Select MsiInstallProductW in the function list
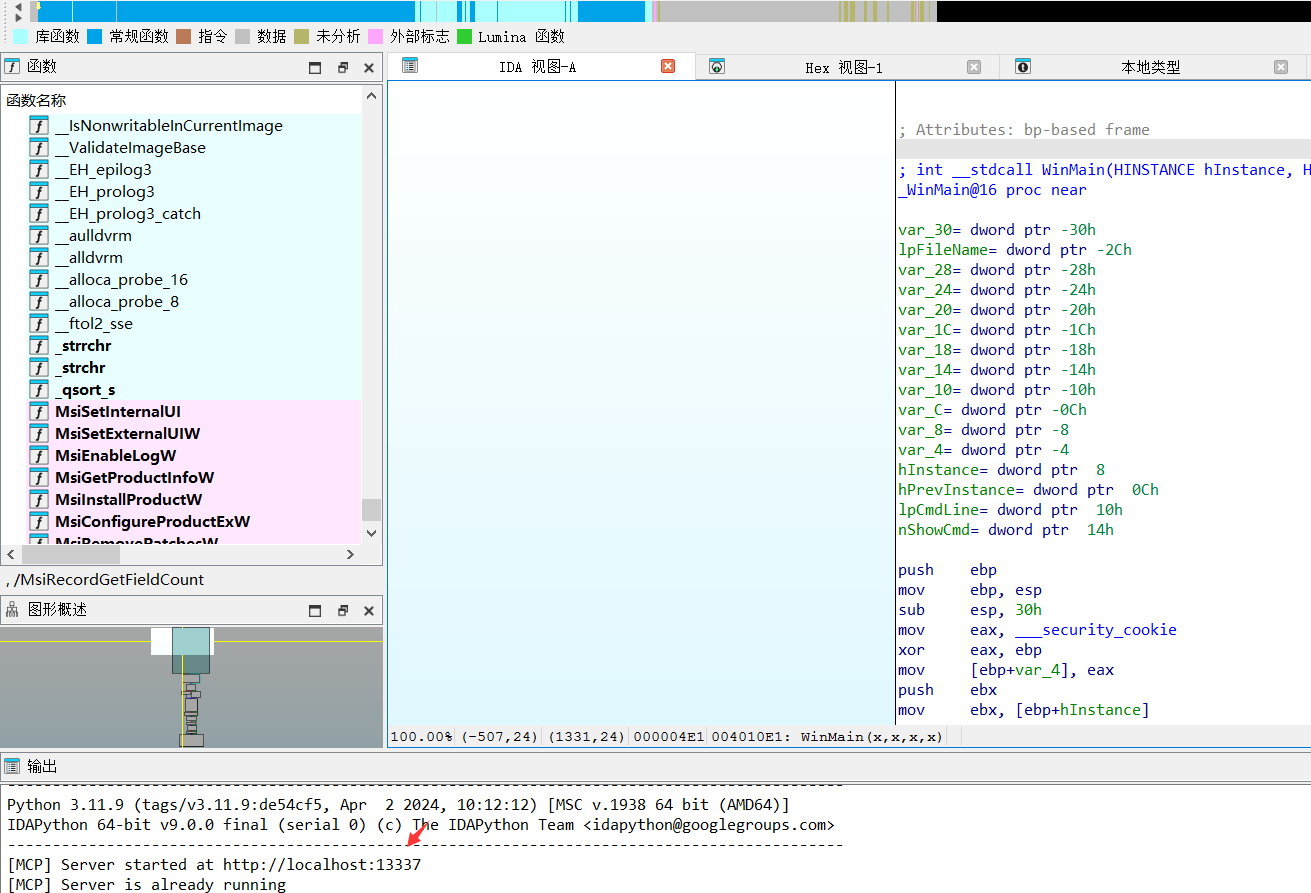The image size is (1311, 893). coord(128,500)
